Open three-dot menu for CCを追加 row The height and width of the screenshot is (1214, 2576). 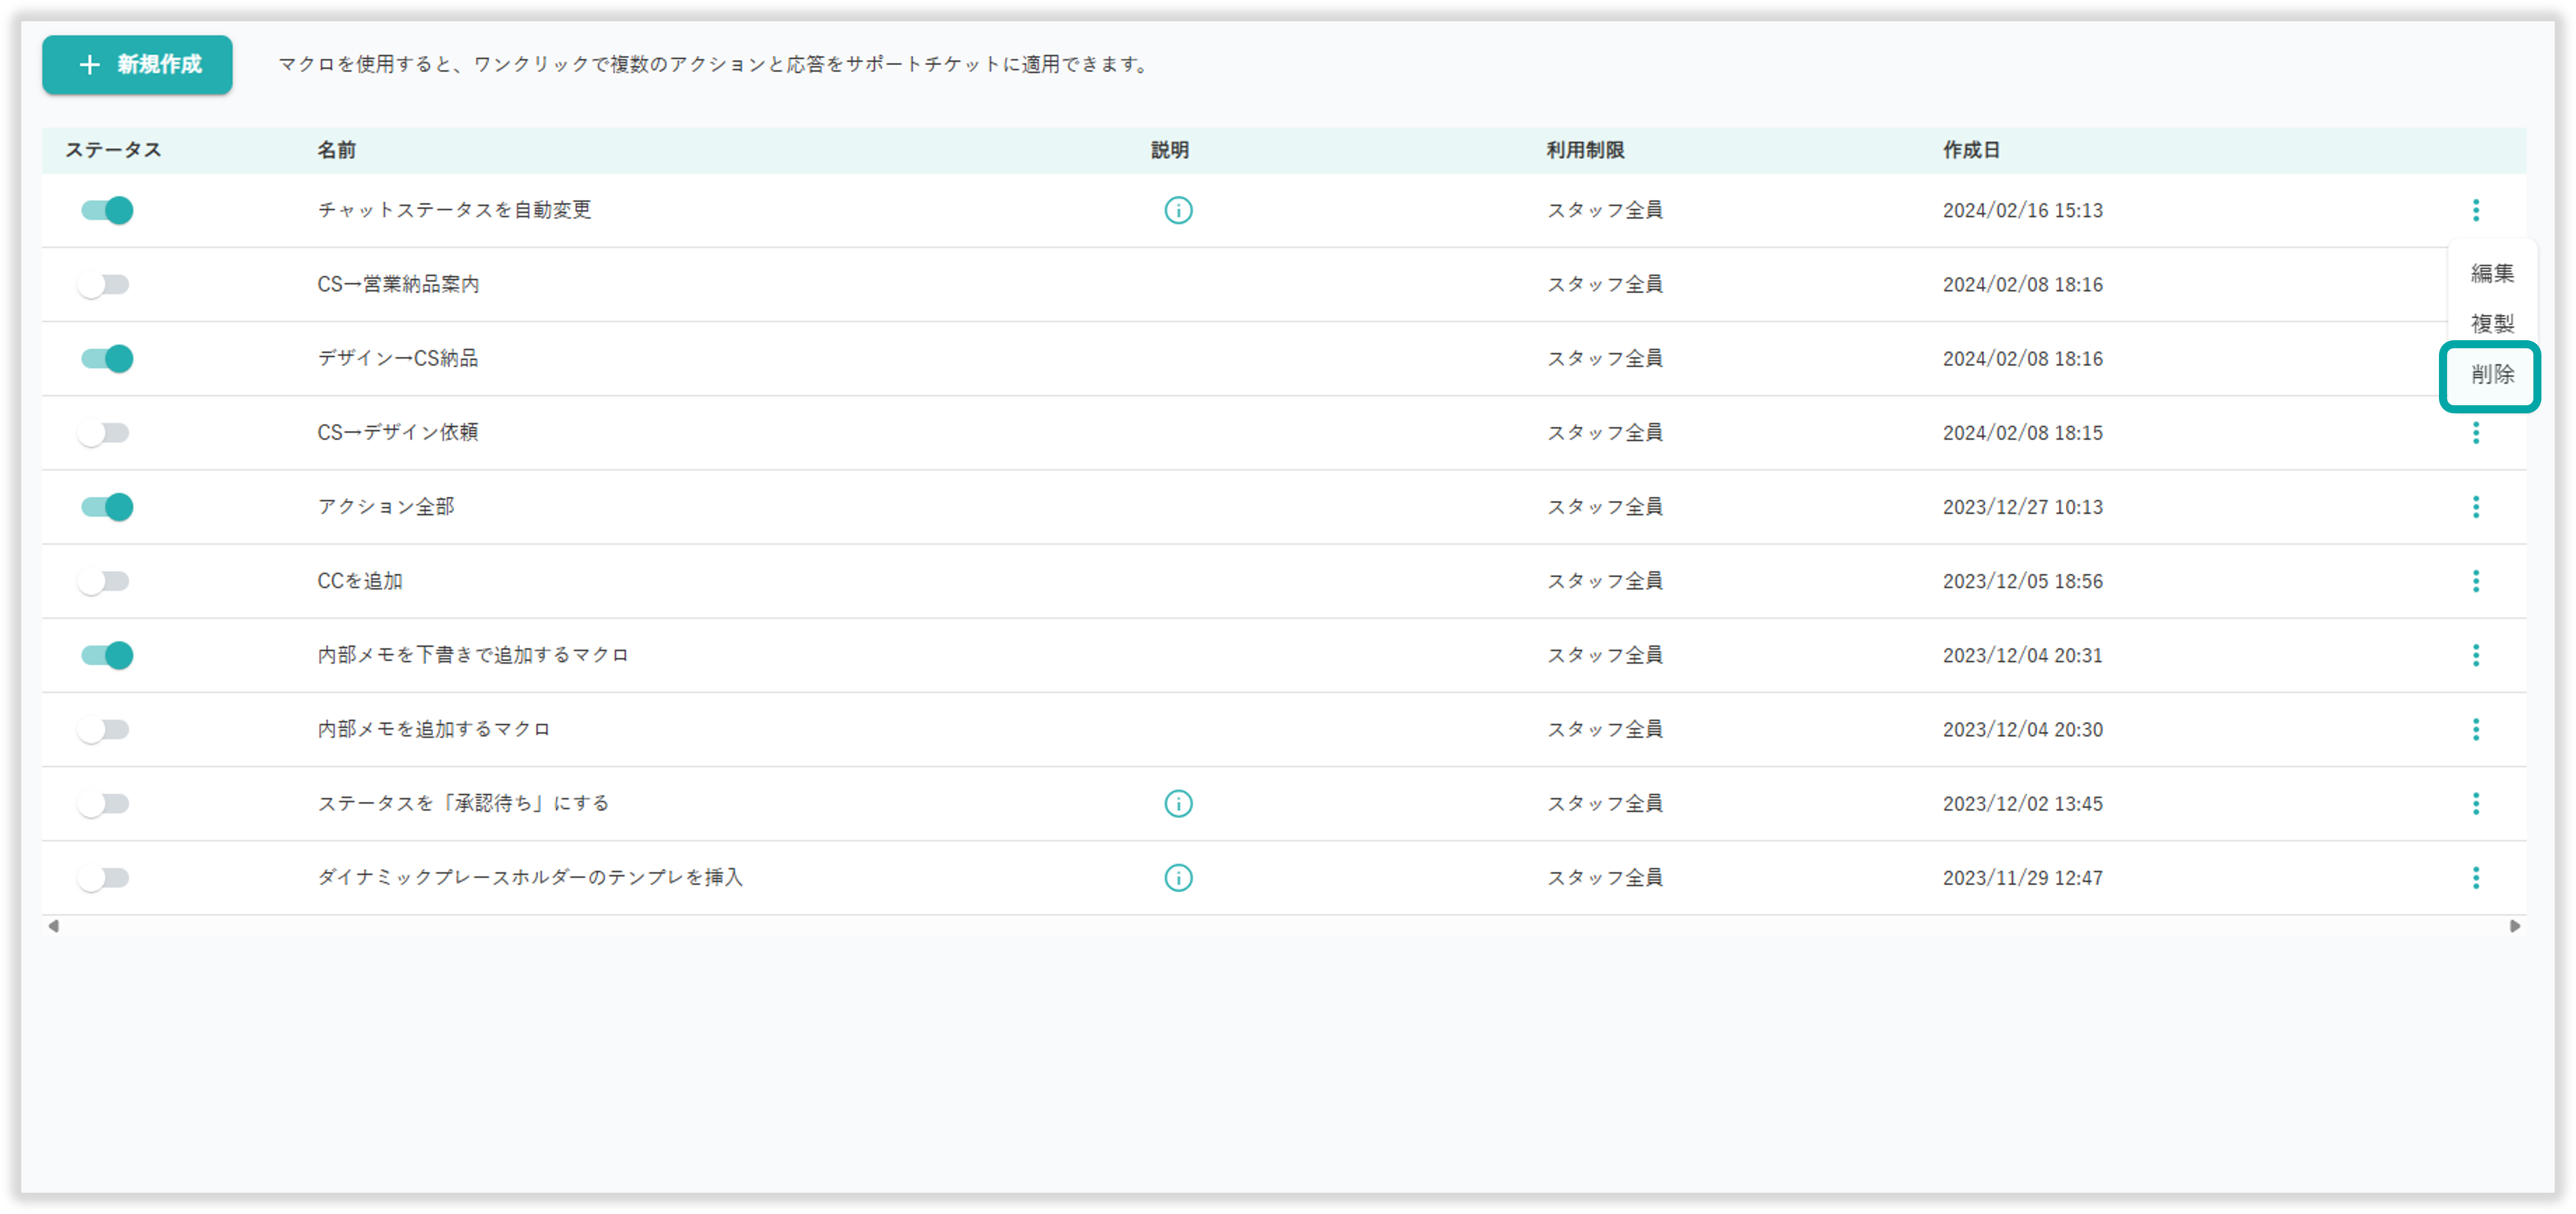[2475, 581]
